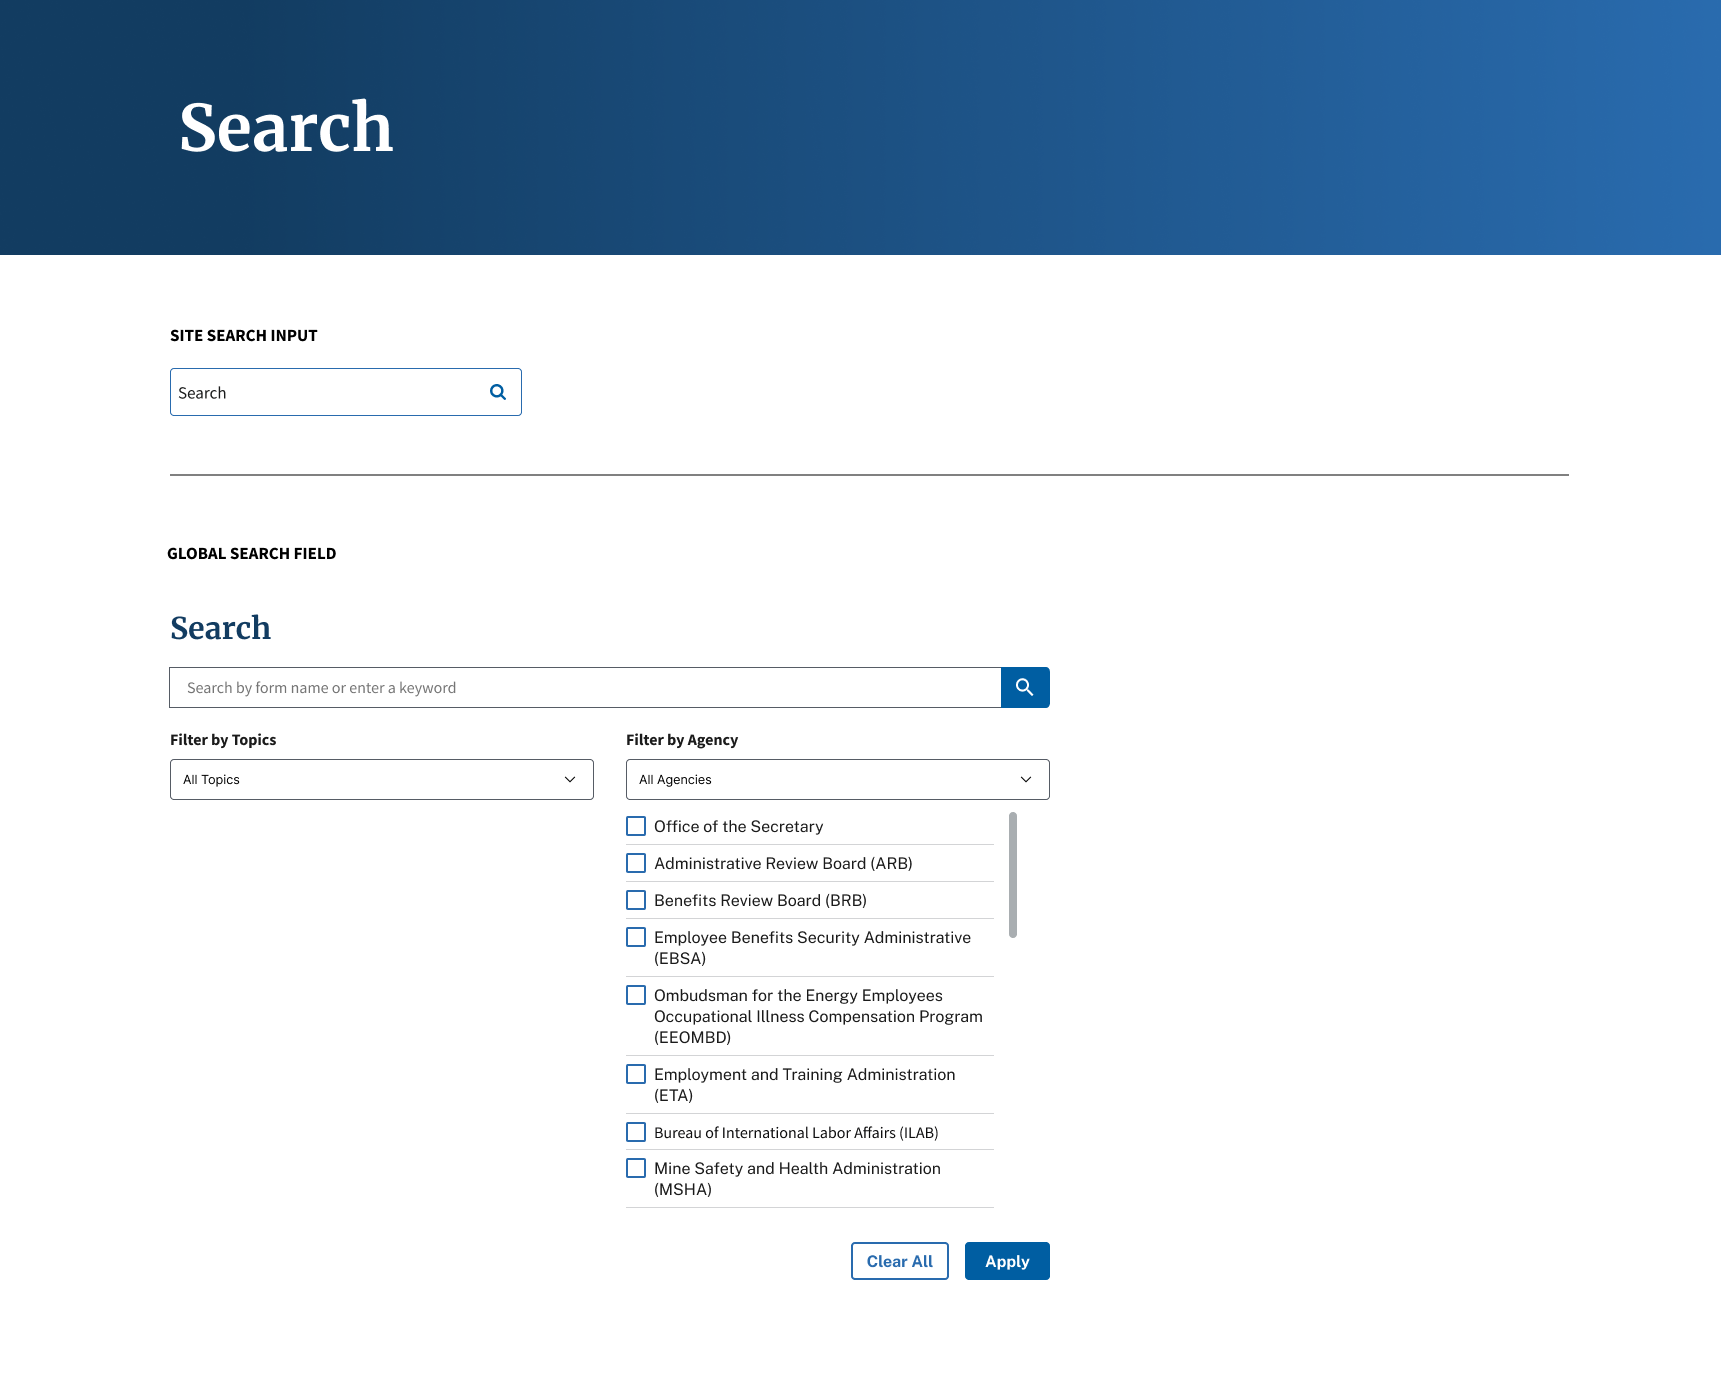The width and height of the screenshot is (1721, 1373).
Task: Check Employment and Training Administration (ETA)
Action: coord(636,1074)
